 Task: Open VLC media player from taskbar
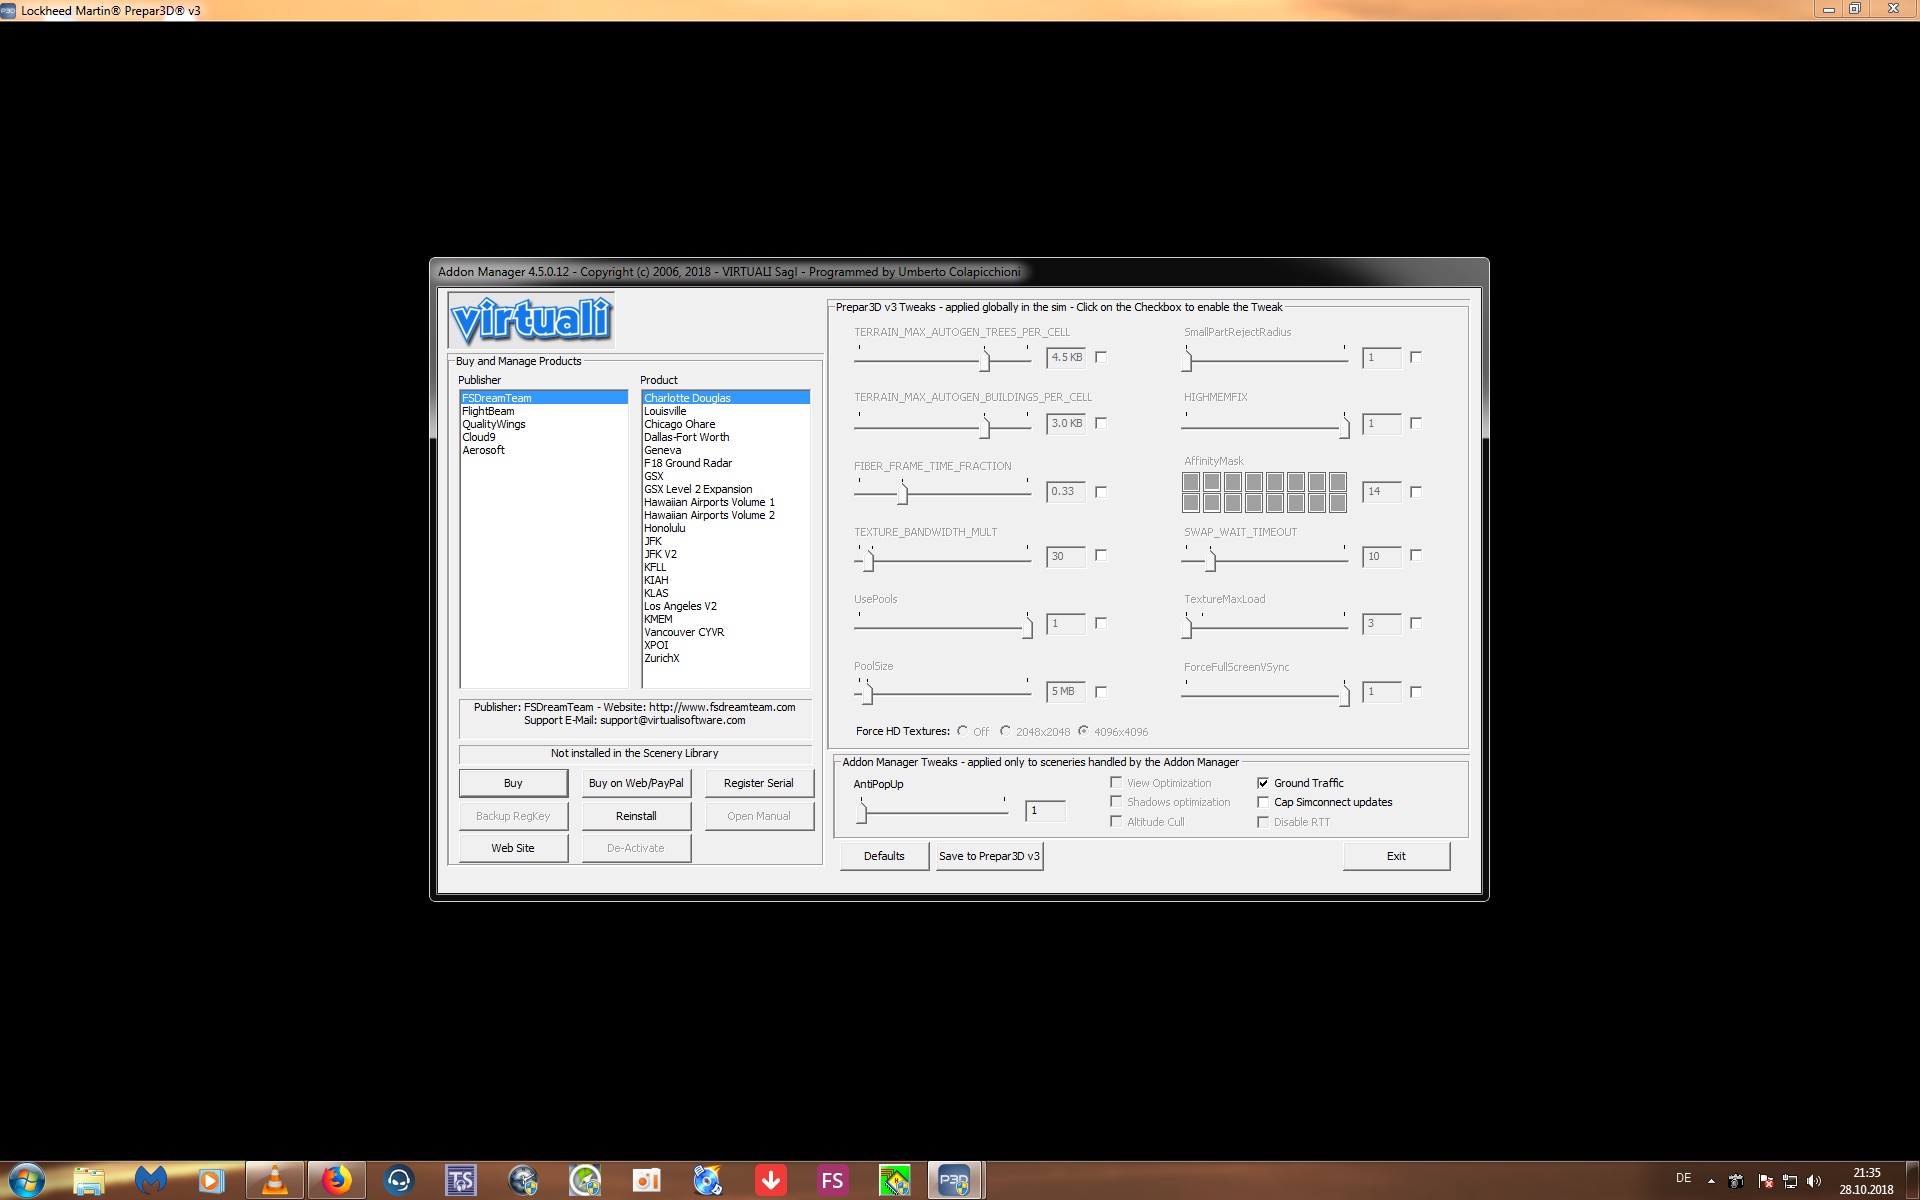274,1181
